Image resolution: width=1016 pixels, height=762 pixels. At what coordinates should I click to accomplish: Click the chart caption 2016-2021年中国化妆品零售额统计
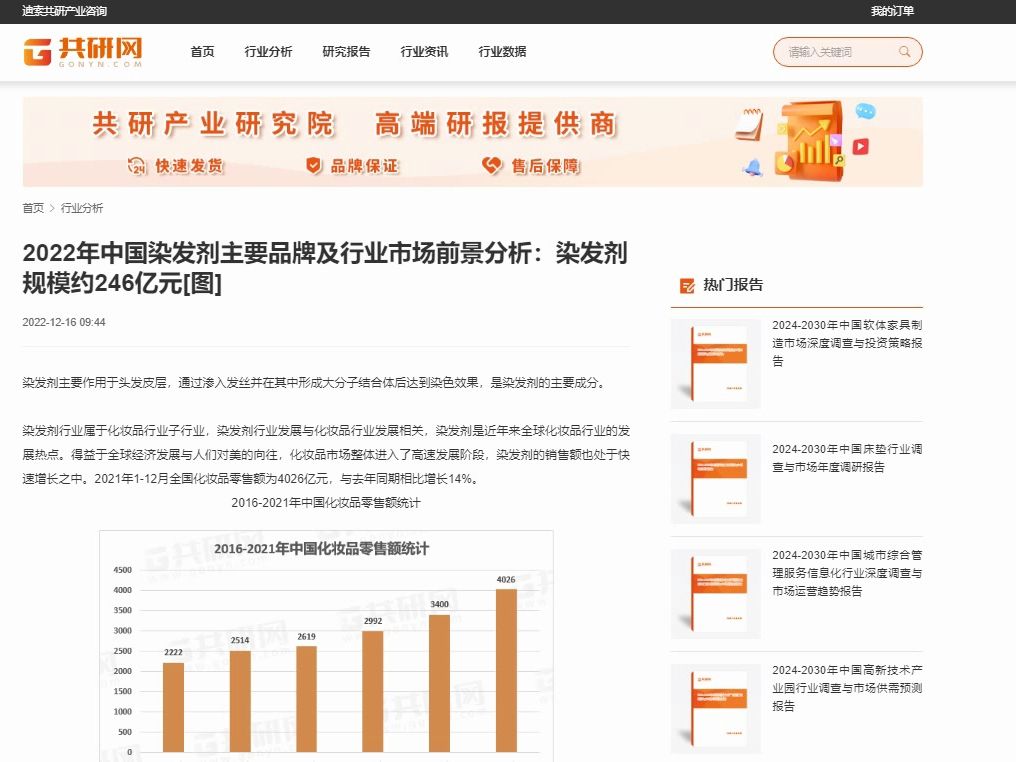point(326,503)
